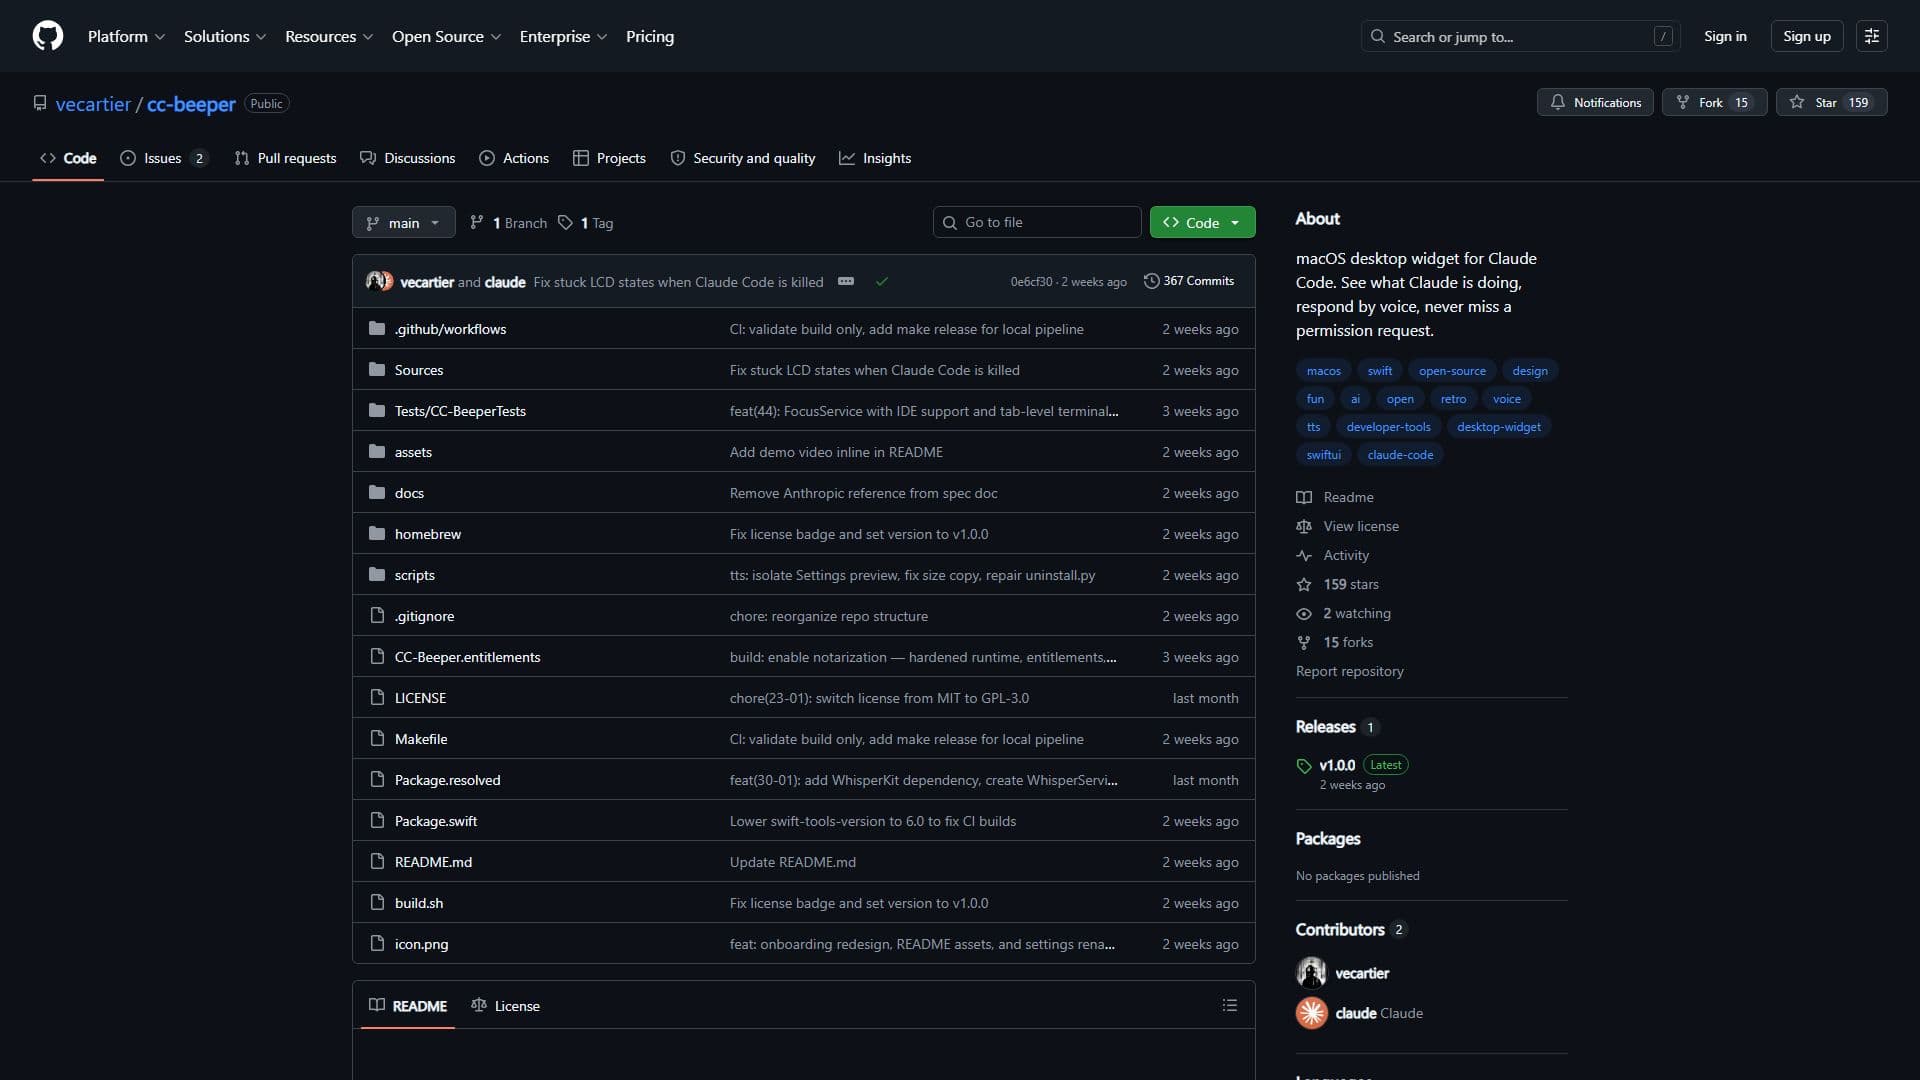Click vecartier contributor avatar
The height and width of the screenshot is (1080, 1920).
(x=1311, y=972)
